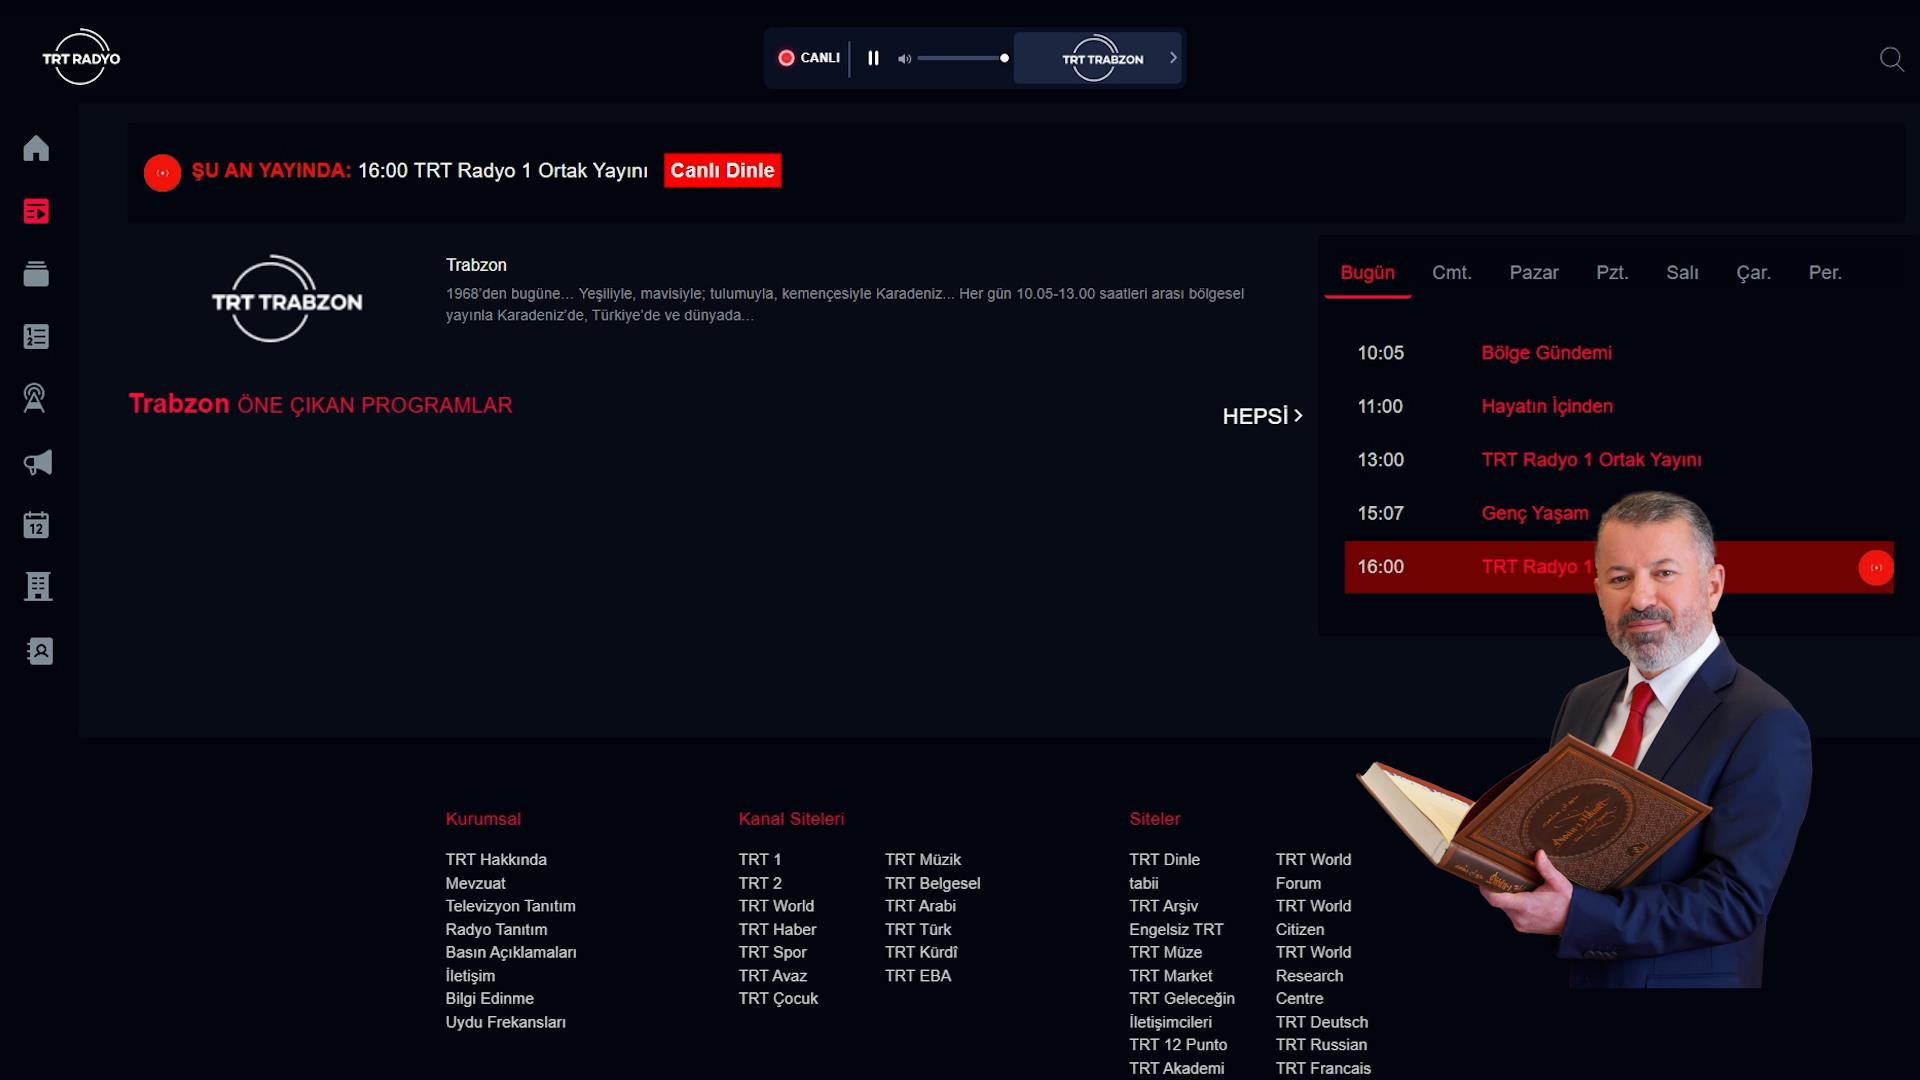Adjust the player volume slider

click(x=960, y=58)
